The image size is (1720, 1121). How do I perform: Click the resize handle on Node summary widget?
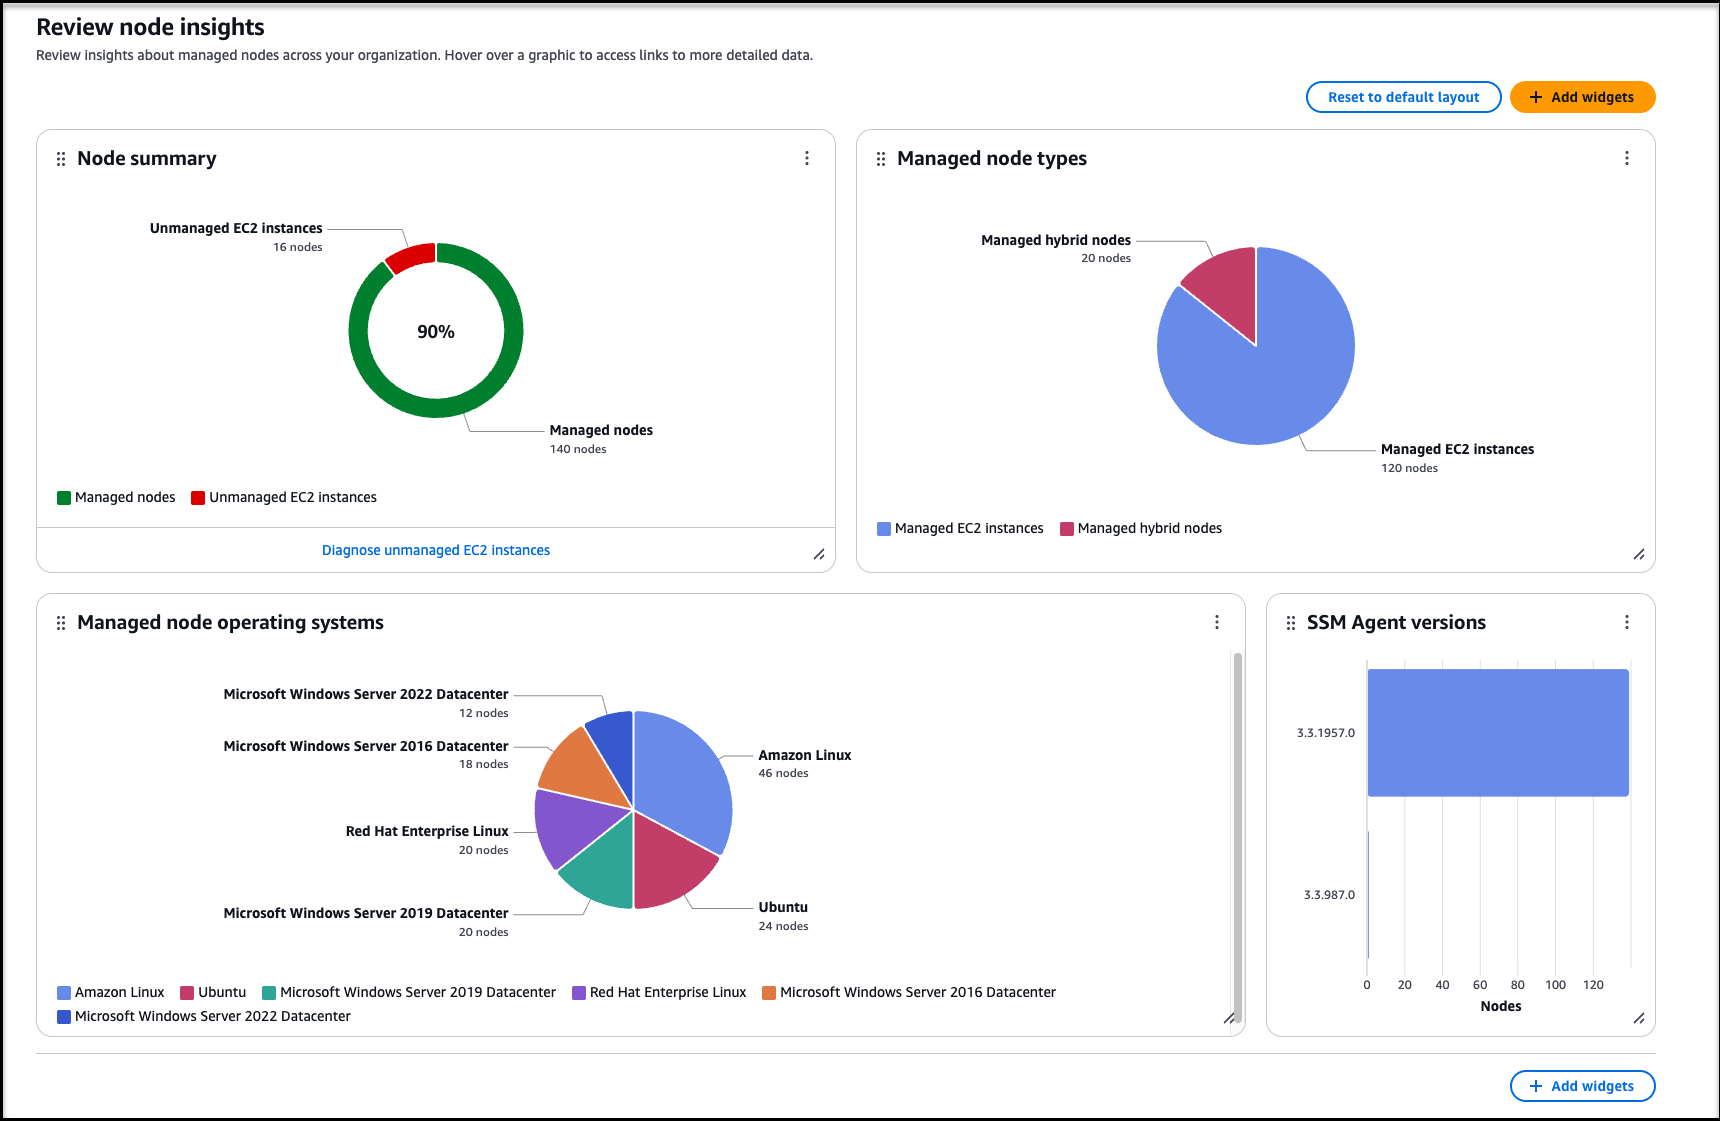819,554
